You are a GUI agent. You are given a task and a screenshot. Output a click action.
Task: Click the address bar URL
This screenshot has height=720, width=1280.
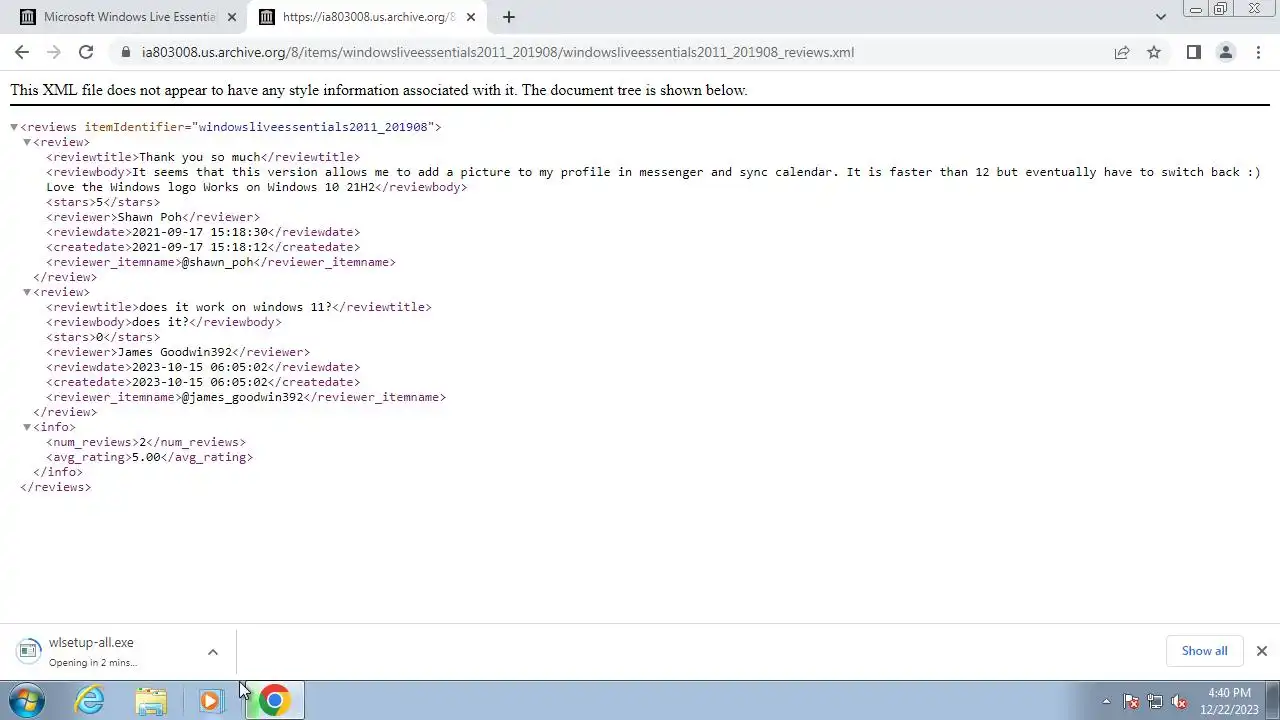[x=498, y=52]
